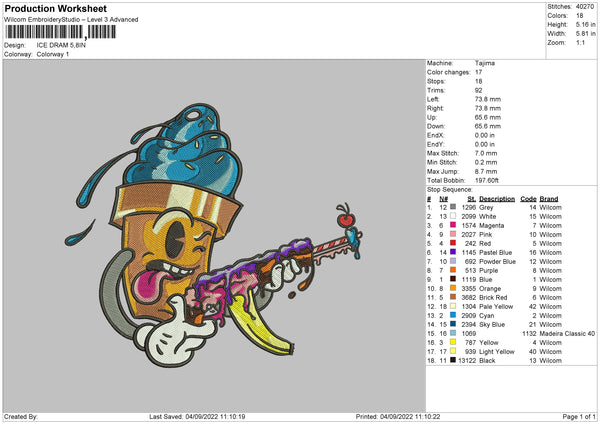Viewport: 600px width, 424px height.
Task: Click the 'Pastel Blue' description text
Action: [496, 252]
